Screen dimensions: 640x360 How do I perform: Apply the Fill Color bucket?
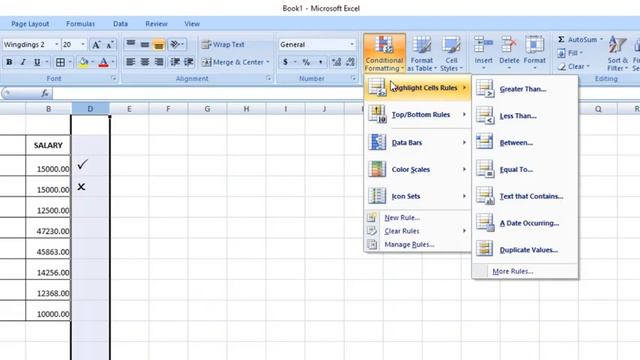point(84,62)
